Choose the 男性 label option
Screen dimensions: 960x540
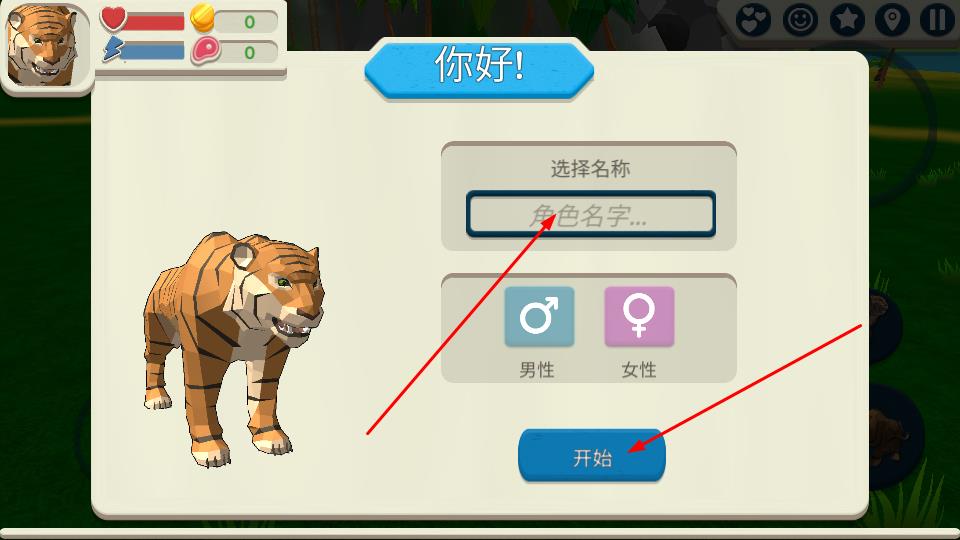click(x=537, y=370)
